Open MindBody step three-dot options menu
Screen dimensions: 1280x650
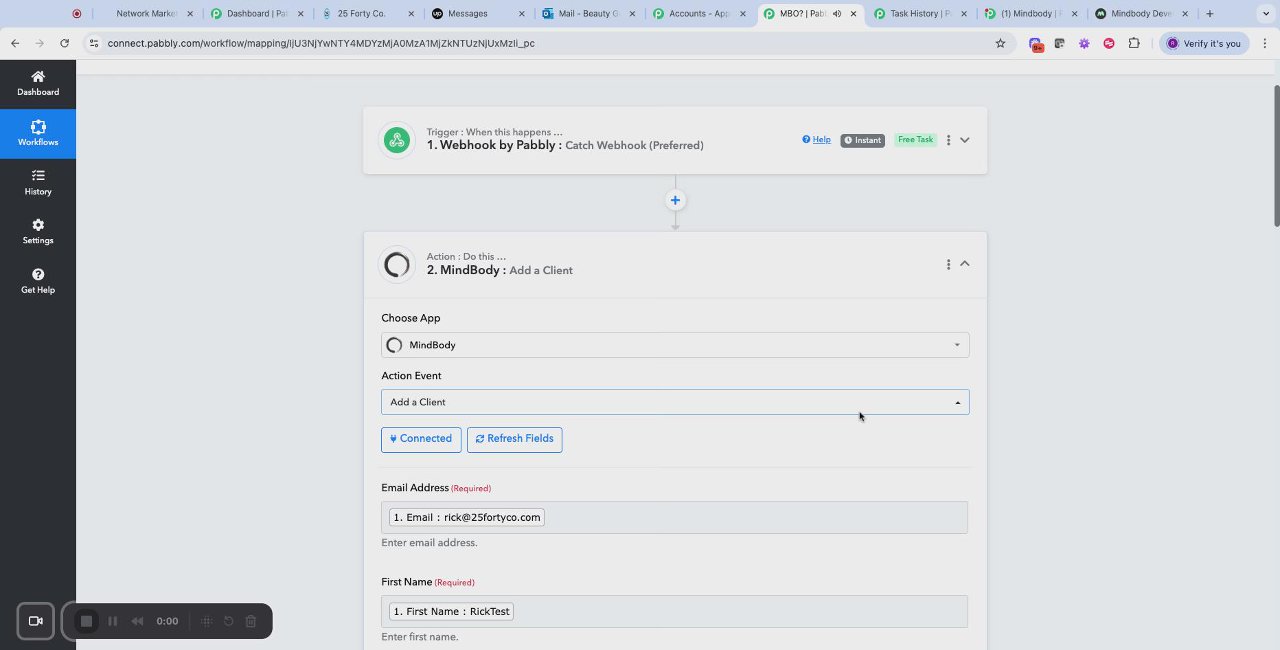pyautogui.click(x=948, y=264)
